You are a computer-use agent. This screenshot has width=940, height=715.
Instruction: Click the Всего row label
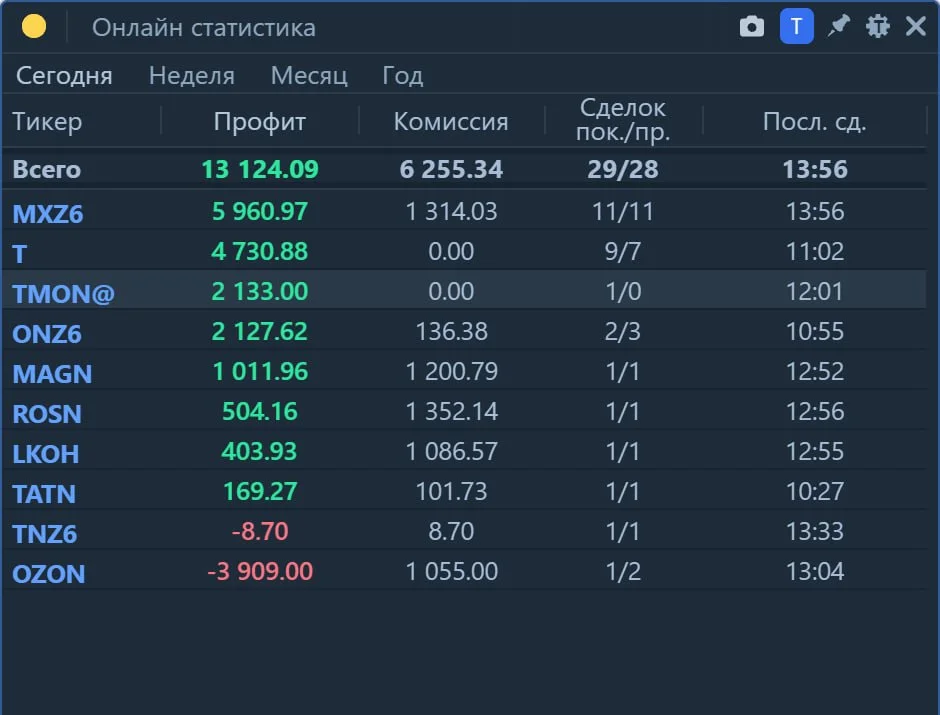[47, 170]
